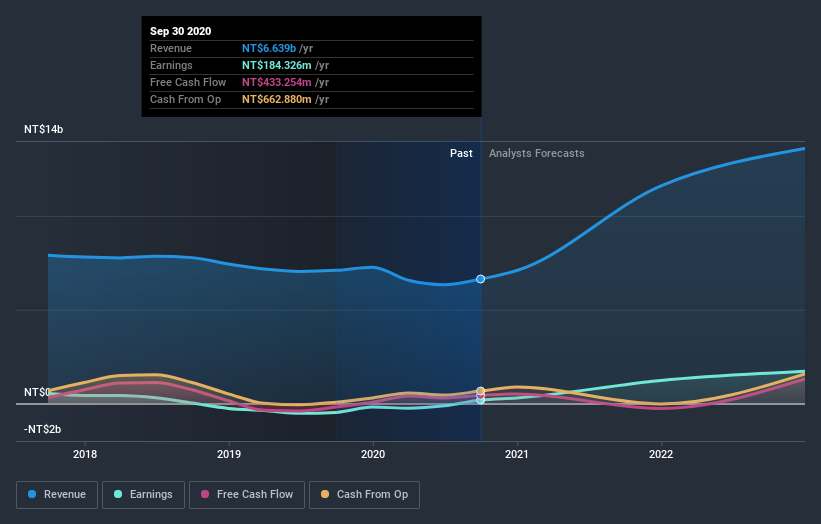Click the NT$662.880m cash from op value
The width and height of the screenshot is (821, 524).
click(x=276, y=99)
